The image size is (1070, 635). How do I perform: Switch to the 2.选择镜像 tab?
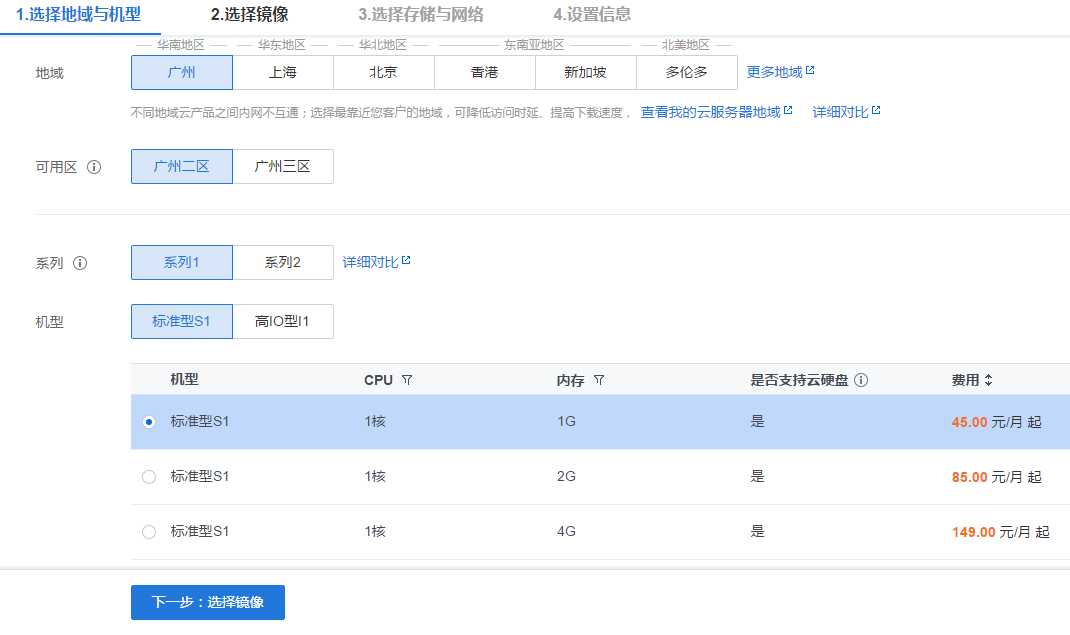[249, 15]
